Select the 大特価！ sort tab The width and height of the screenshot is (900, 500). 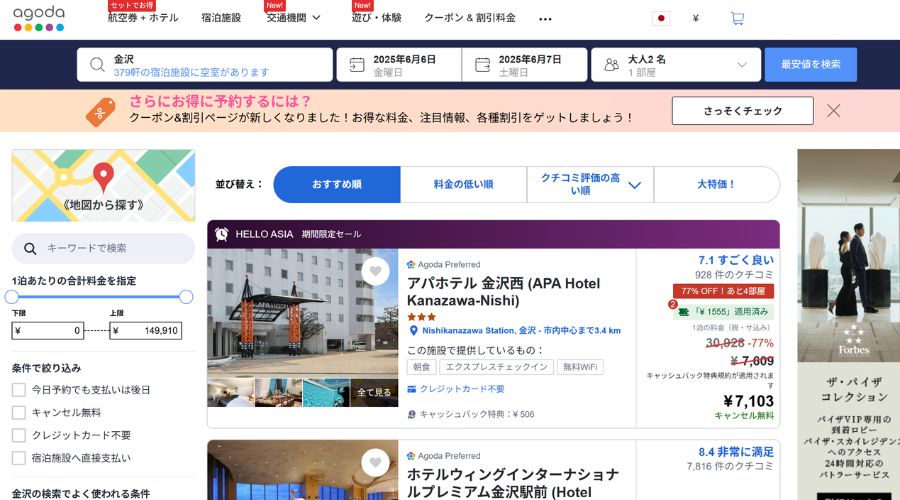716,184
